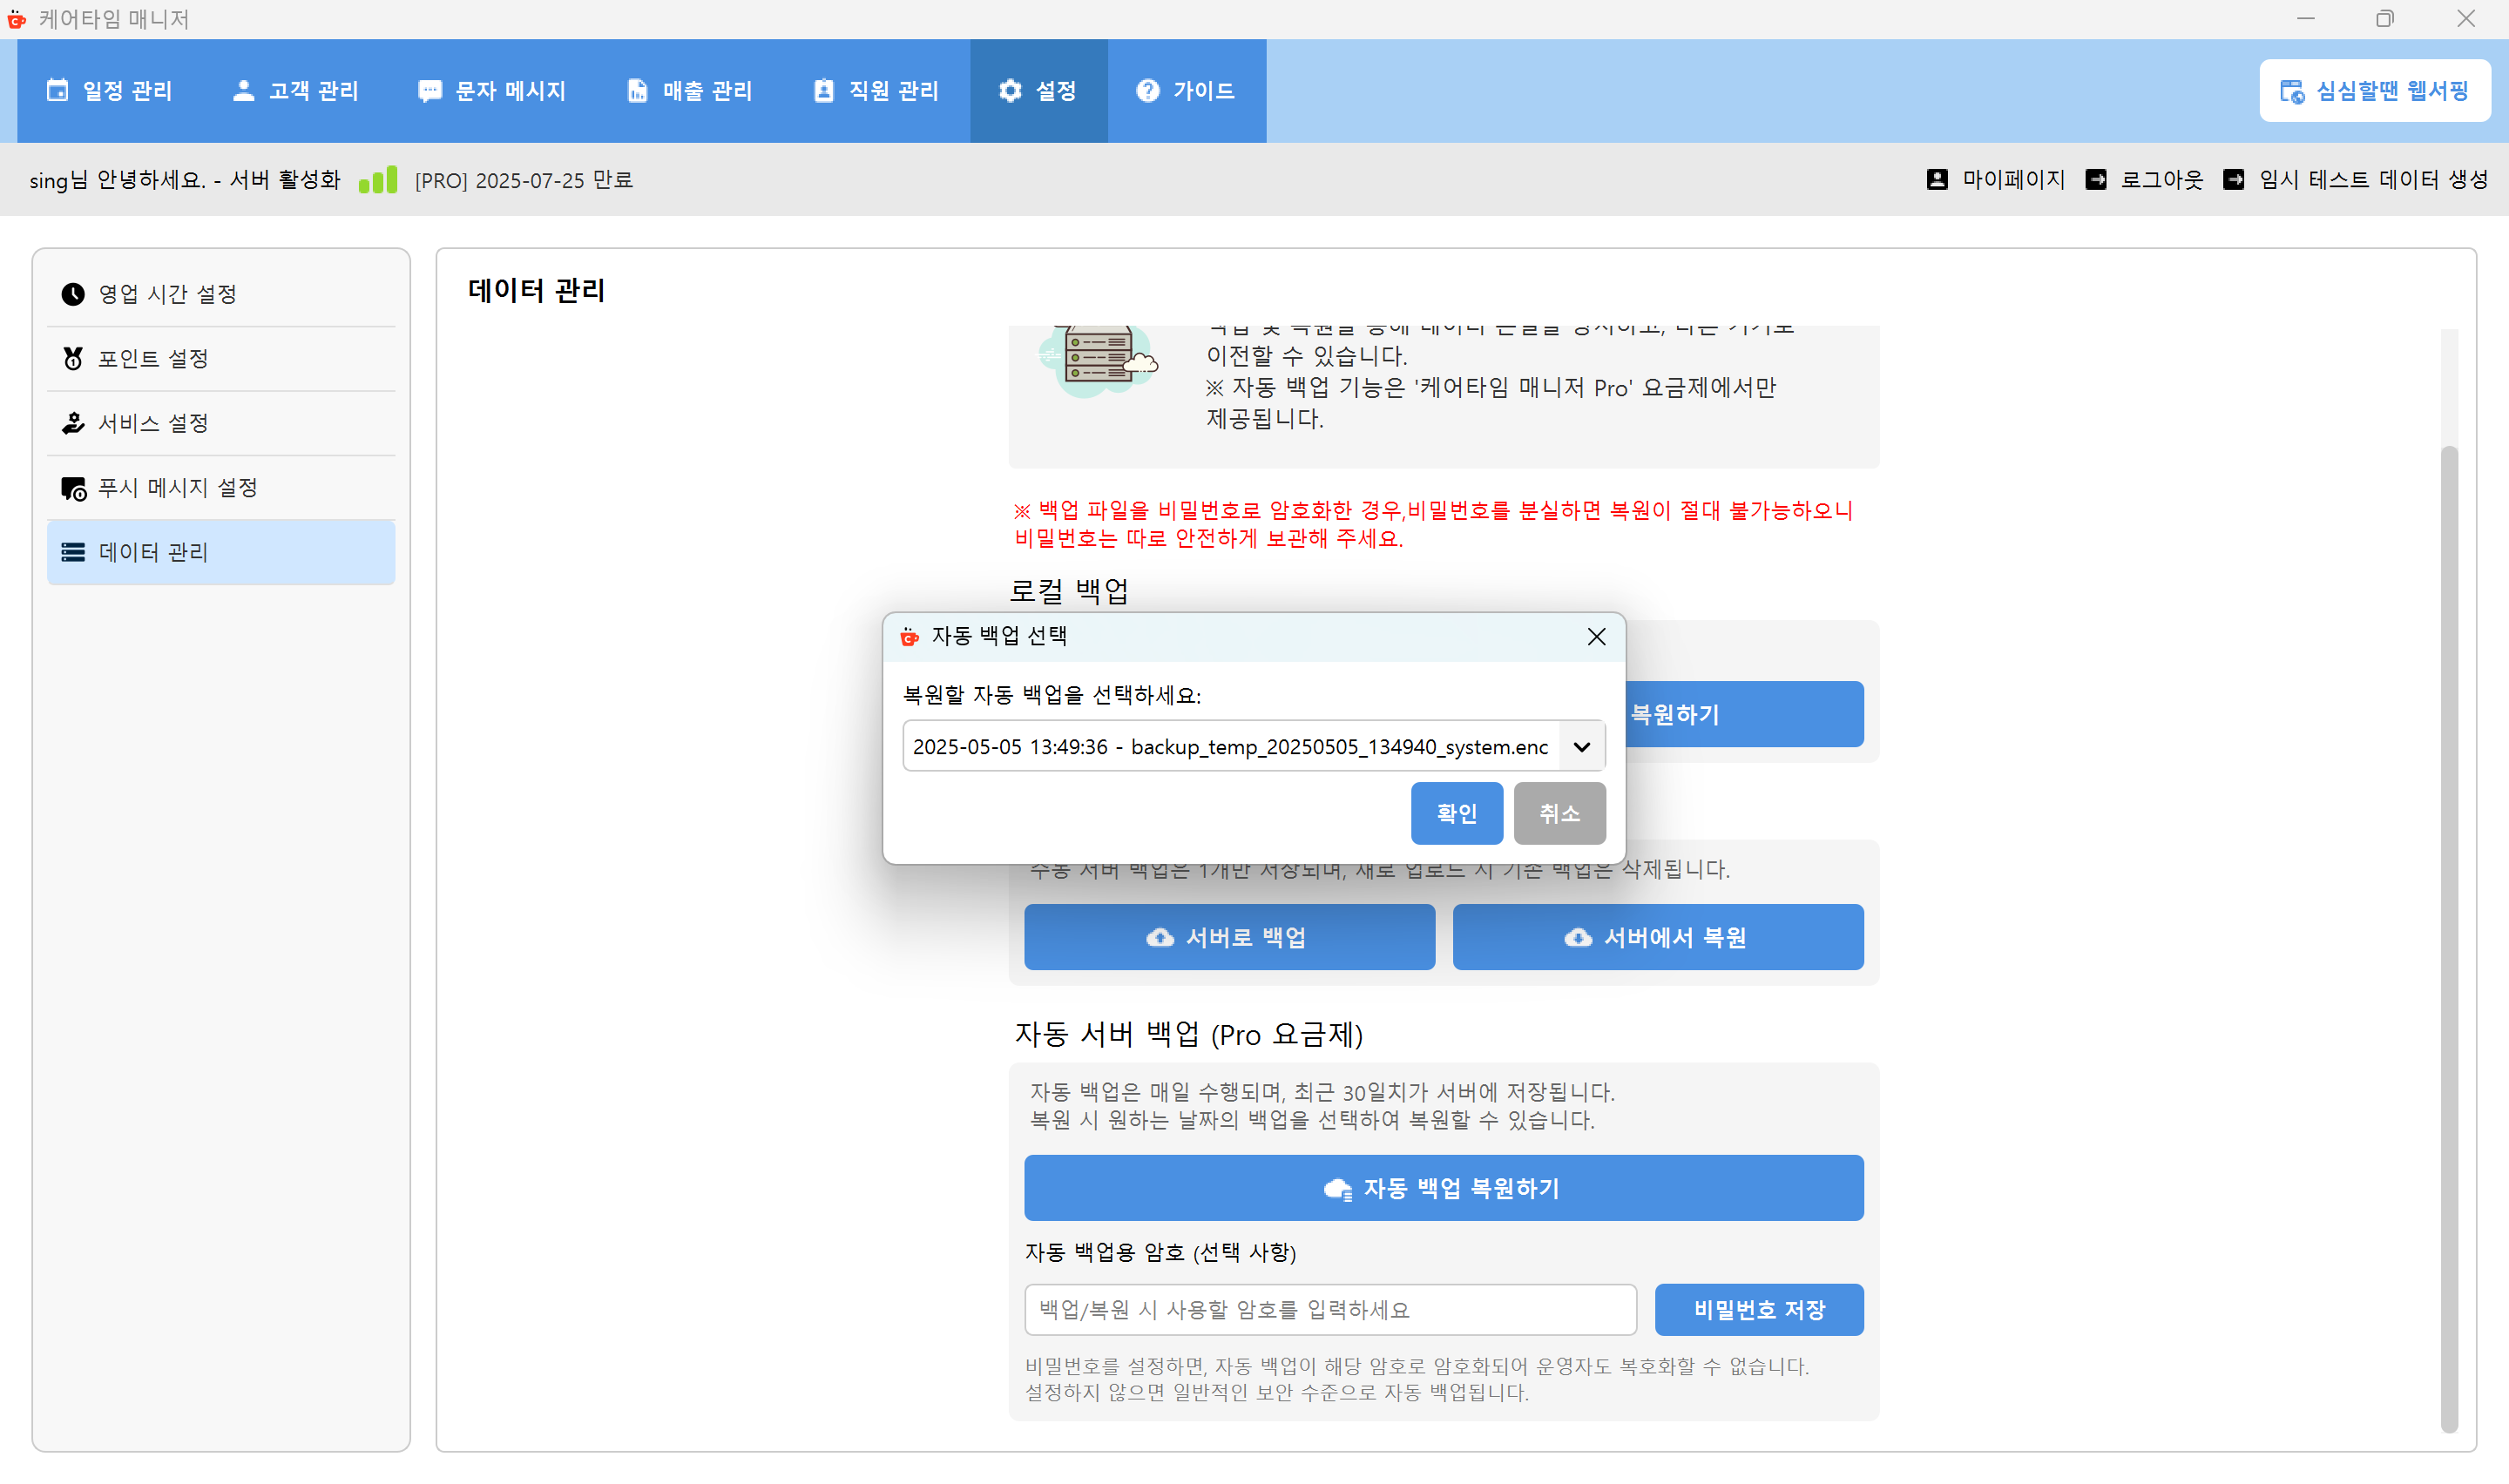Select 데이터 관리 in sidebar
Image resolution: width=2509 pixels, height=1484 pixels.
[x=221, y=552]
